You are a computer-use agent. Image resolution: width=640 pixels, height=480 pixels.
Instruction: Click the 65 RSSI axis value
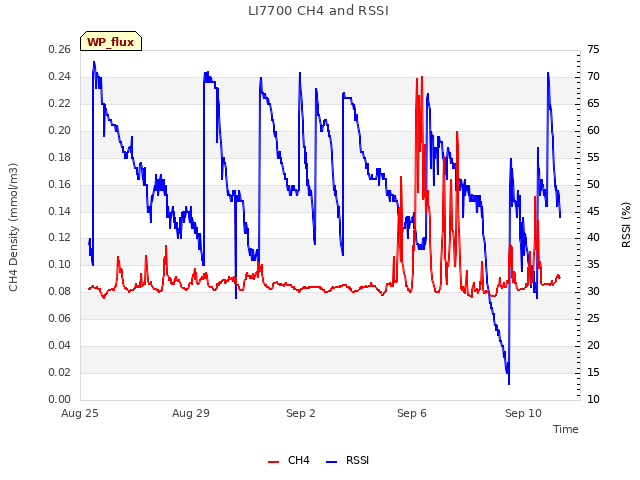pos(593,104)
